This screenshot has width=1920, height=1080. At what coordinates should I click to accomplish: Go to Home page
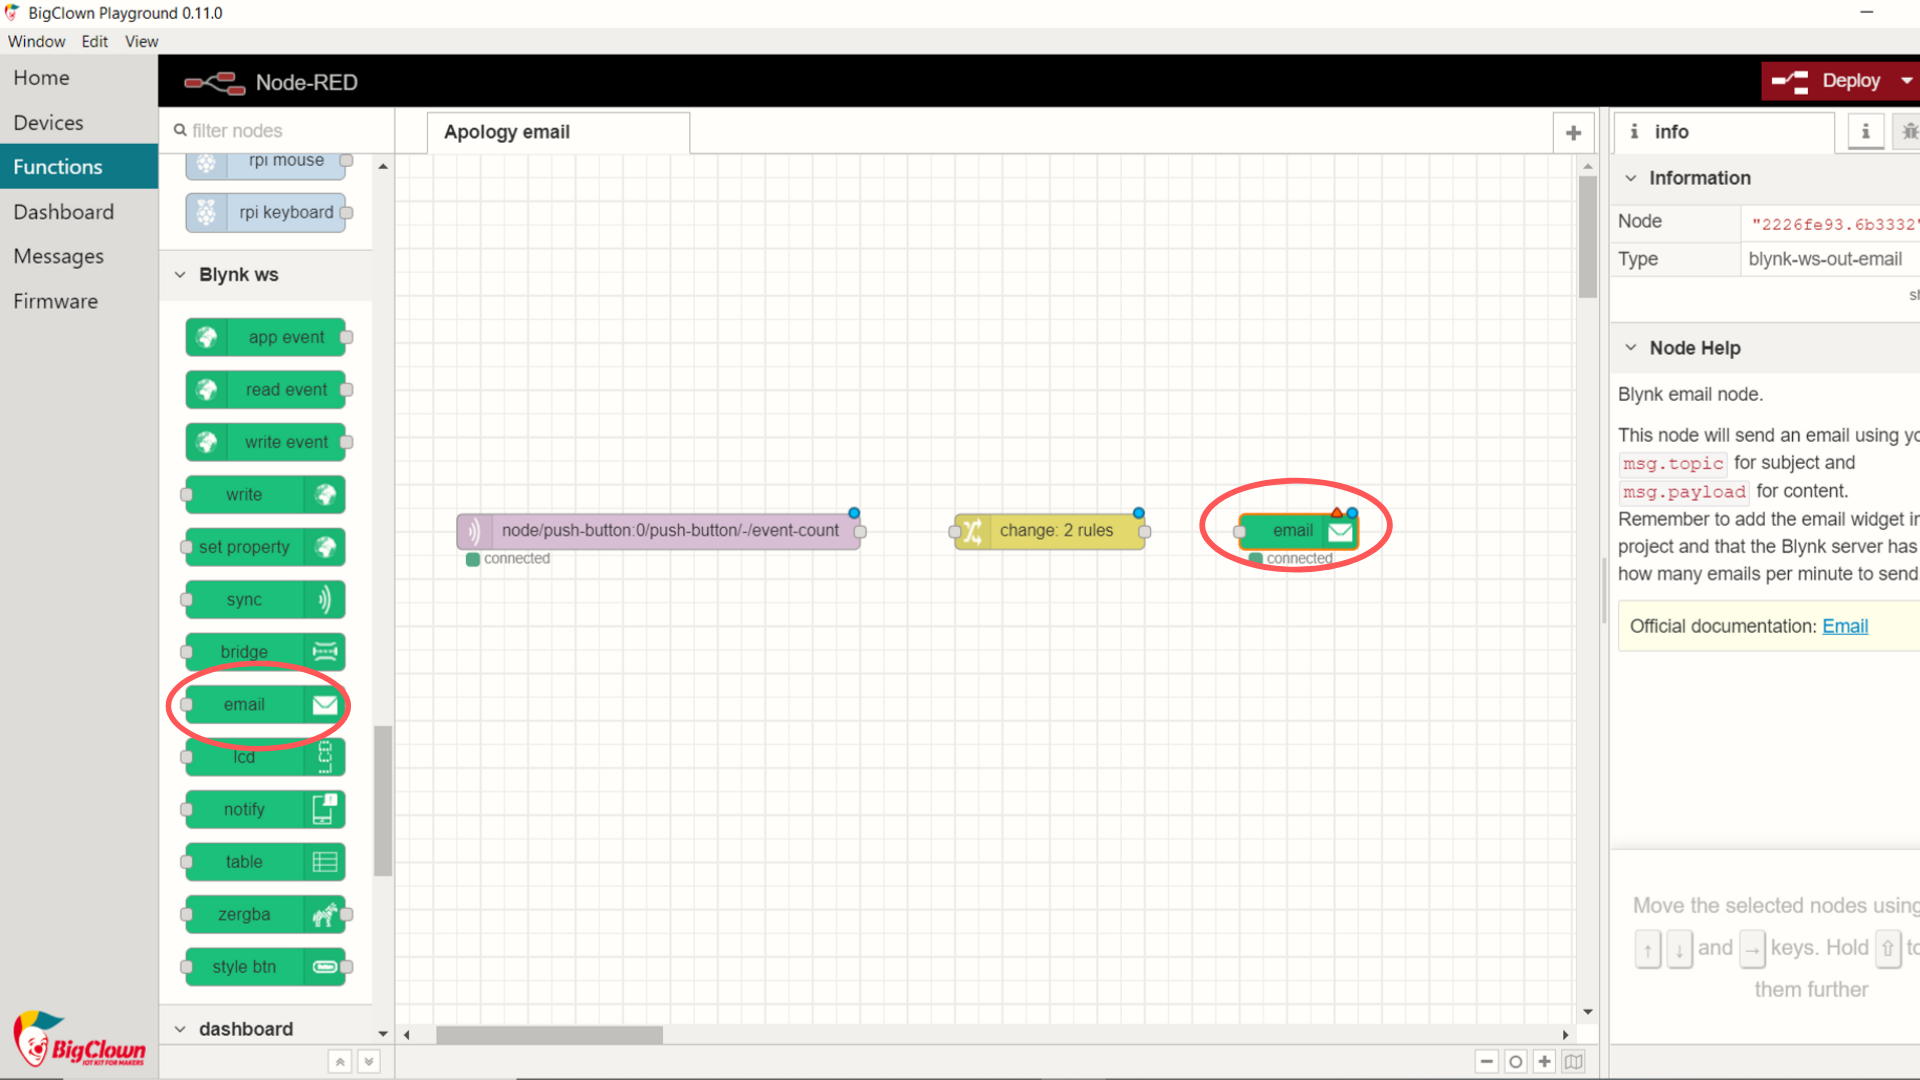(79, 78)
